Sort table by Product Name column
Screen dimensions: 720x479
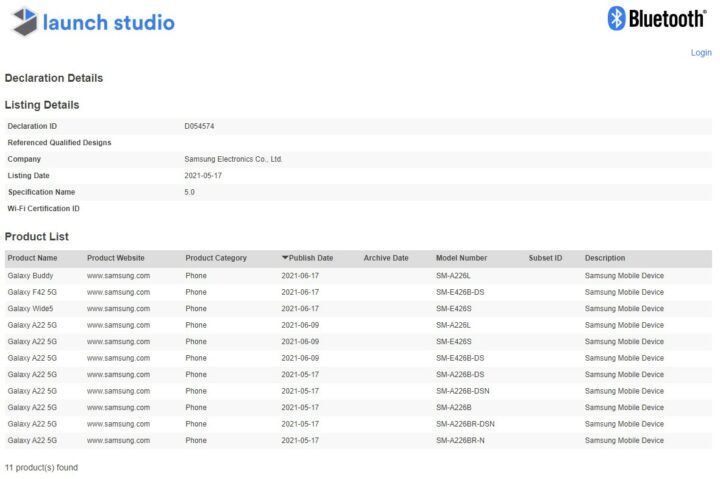(33, 258)
